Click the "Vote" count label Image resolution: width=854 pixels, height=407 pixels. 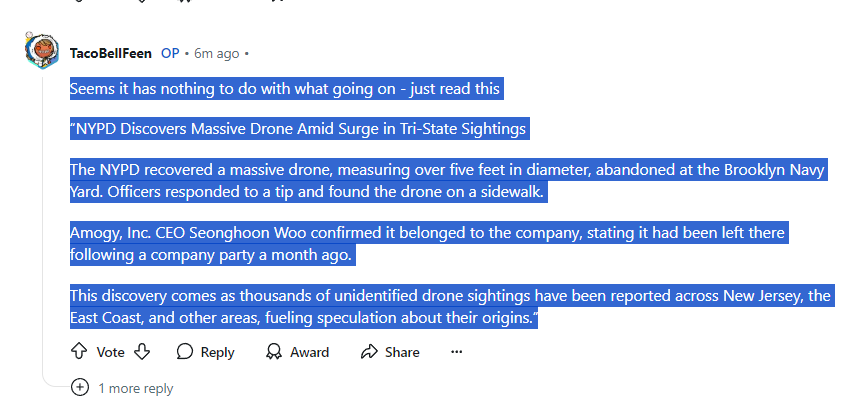[110, 352]
